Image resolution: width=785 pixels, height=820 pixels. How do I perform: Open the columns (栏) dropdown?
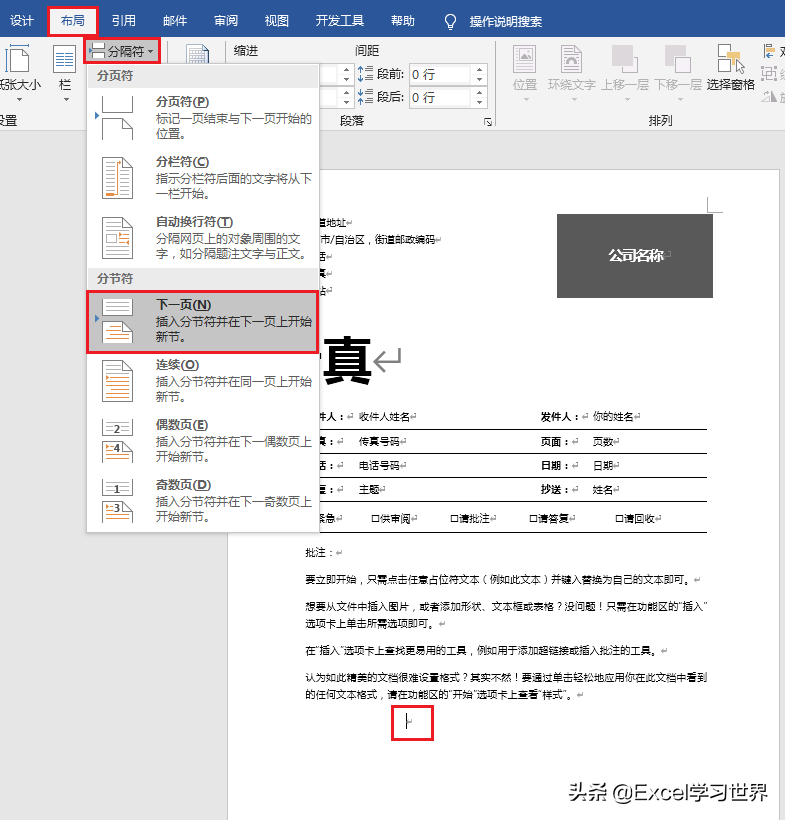pyautogui.click(x=65, y=73)
